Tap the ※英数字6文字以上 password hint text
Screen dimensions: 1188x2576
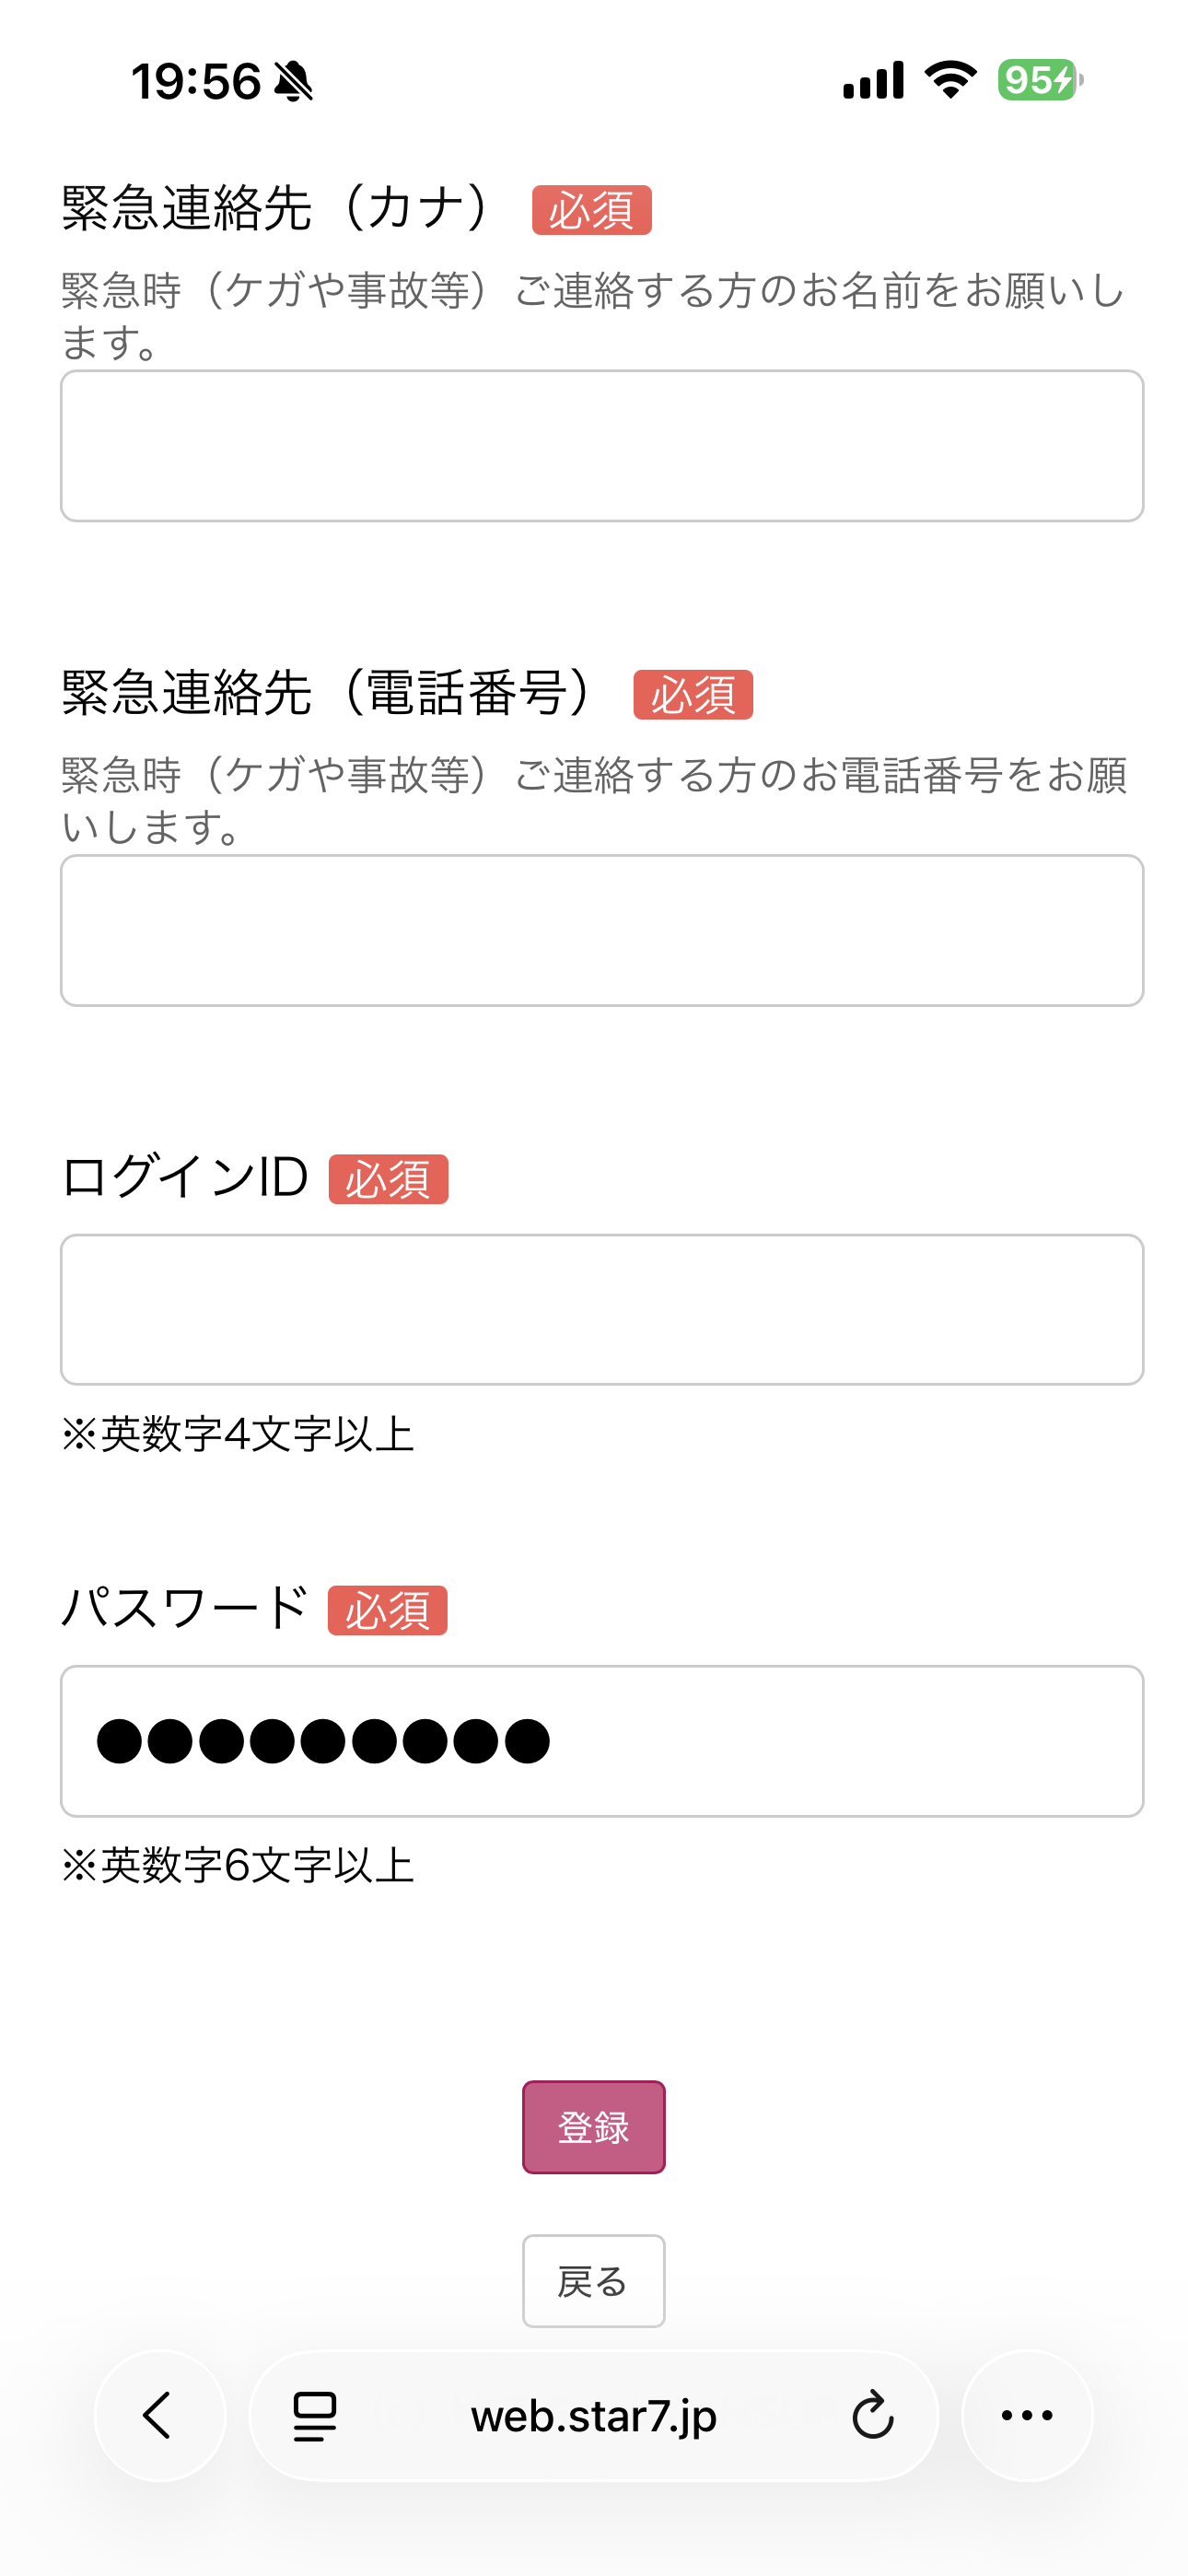(x=238, y=1865)
